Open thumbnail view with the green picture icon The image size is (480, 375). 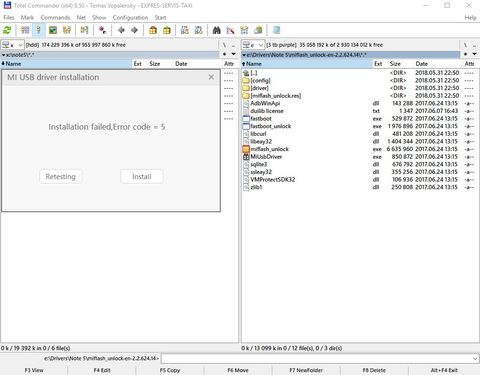(53, 30)
